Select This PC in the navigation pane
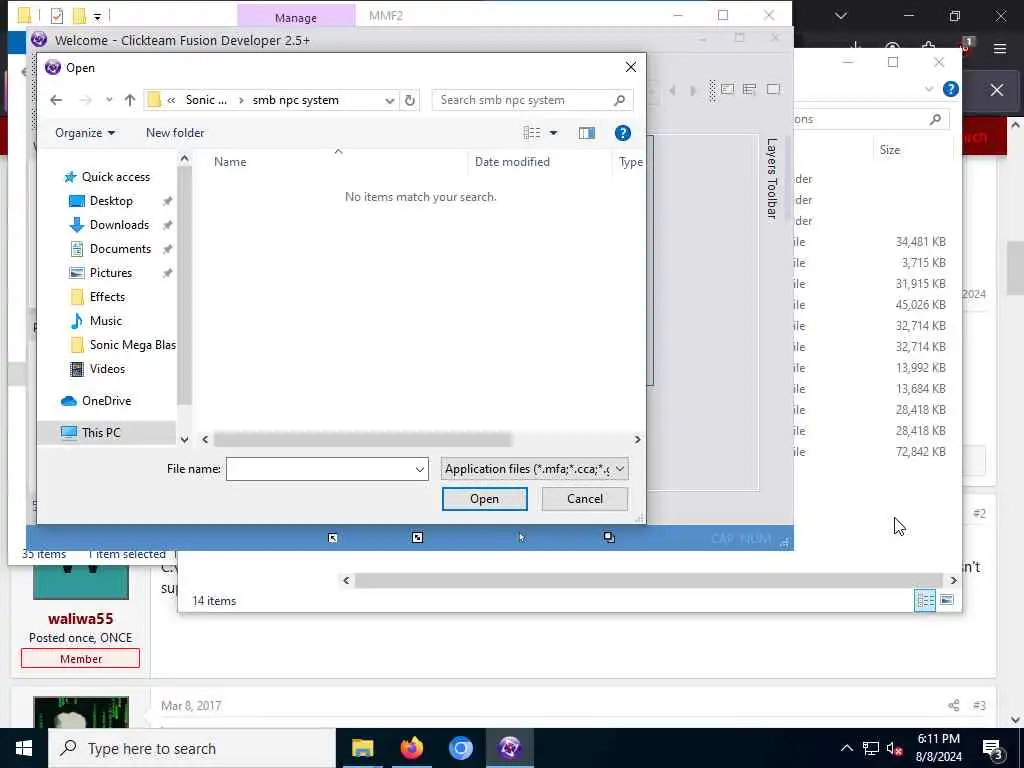Viewport: 1024px width, 768px height. 101,432
